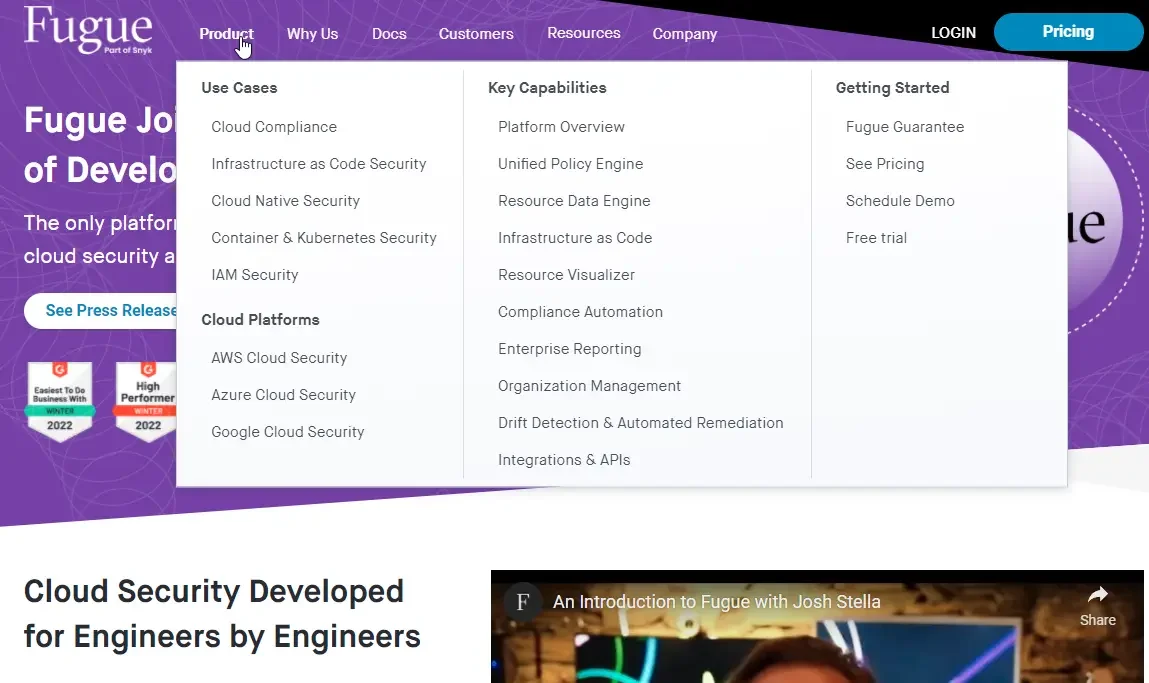Select Drift Detection & Automated Remediation
This screenshot has height=683, width=1149.
pyautogui.click(x=641, y=423)
